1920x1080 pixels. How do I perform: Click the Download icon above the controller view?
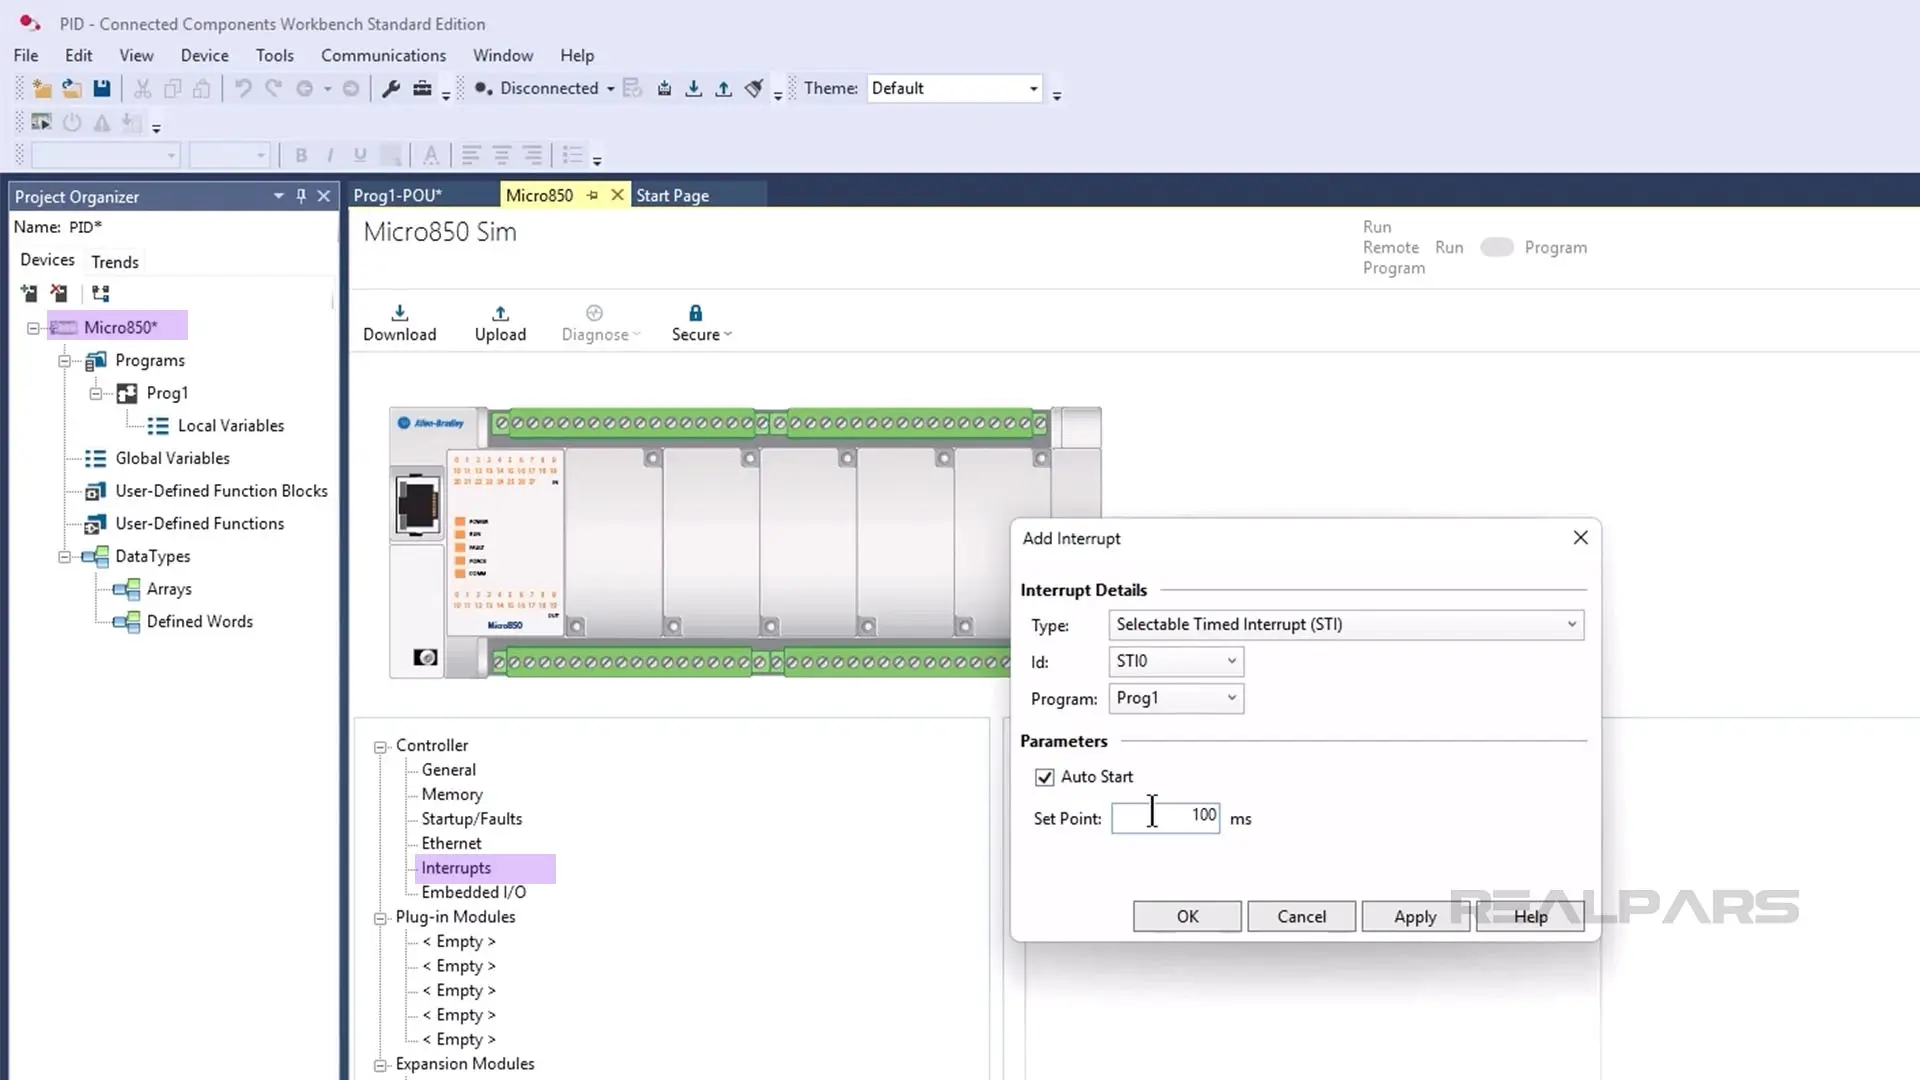tap(399, 320)
